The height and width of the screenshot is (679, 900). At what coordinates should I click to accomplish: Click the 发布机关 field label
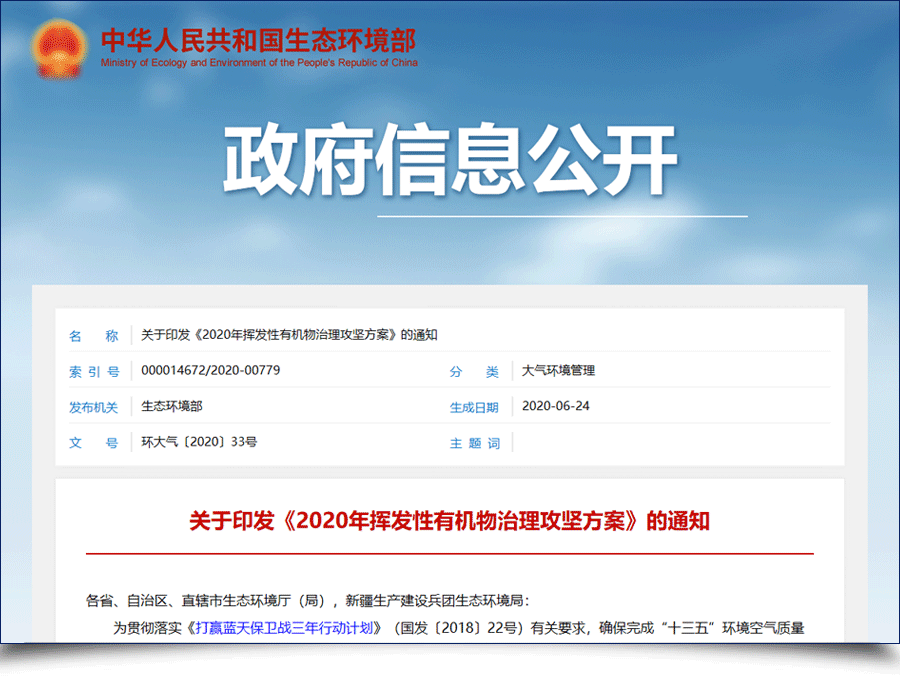[93, 408]
